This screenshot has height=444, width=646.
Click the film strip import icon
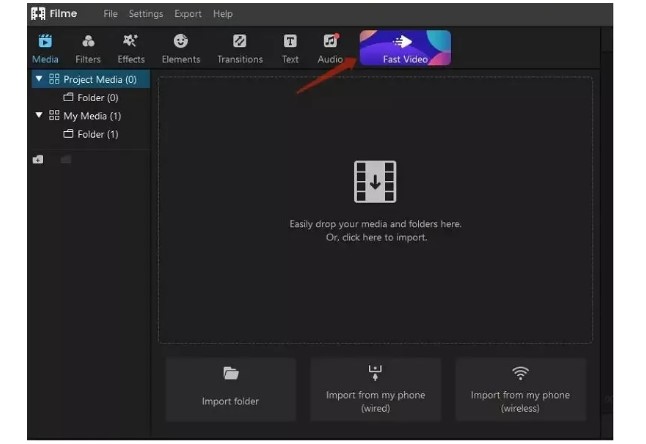click(375, 182)
